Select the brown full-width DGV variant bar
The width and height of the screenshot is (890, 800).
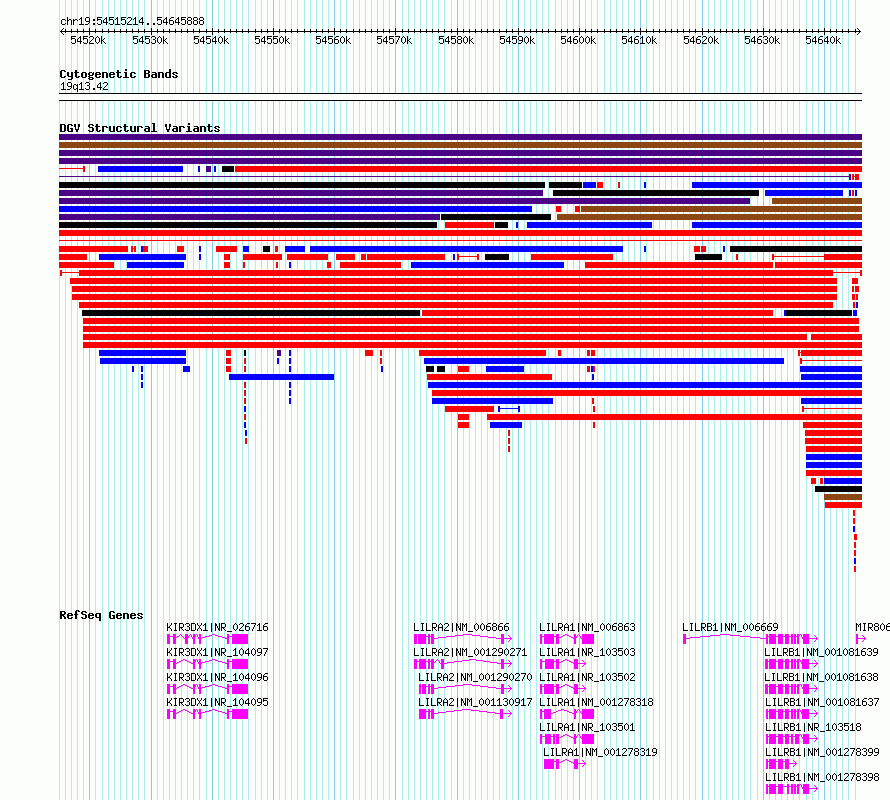point(460,145)
